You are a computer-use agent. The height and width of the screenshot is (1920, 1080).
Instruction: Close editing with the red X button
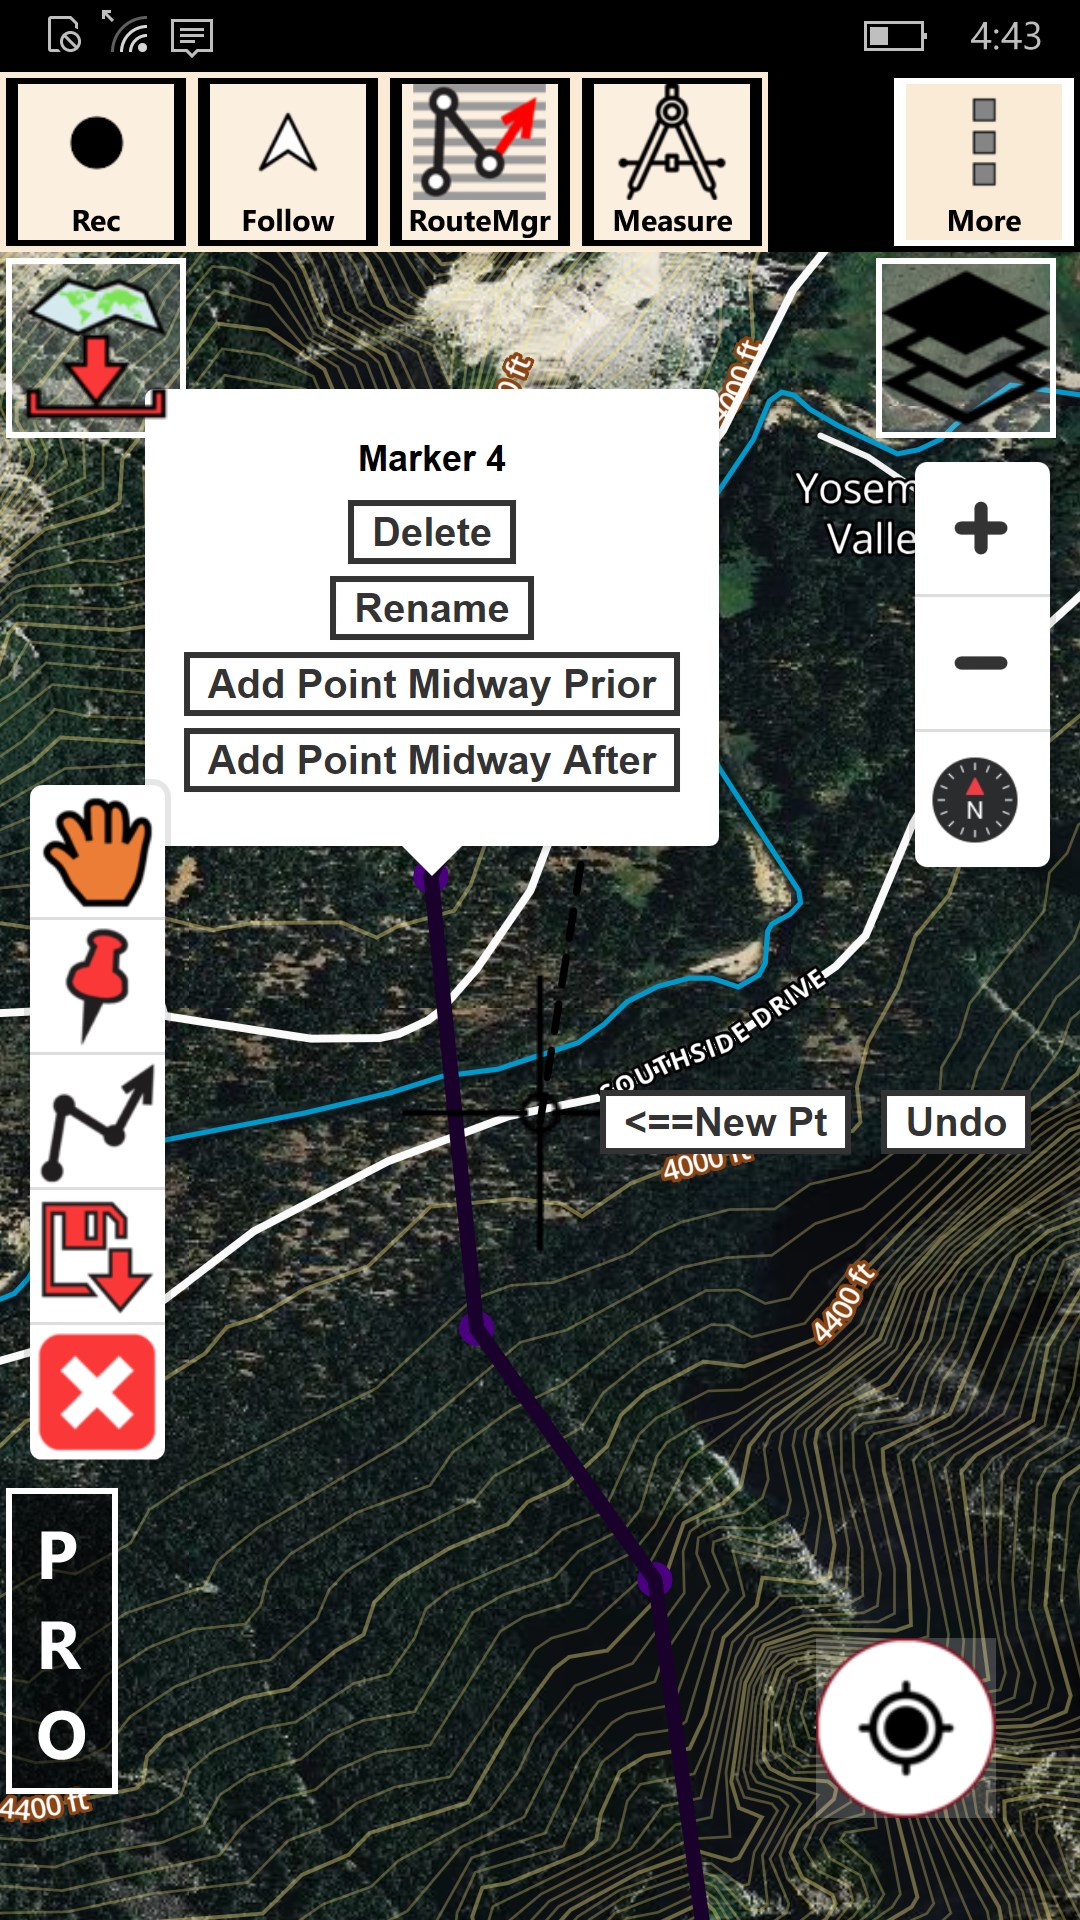coord(97,1392)
